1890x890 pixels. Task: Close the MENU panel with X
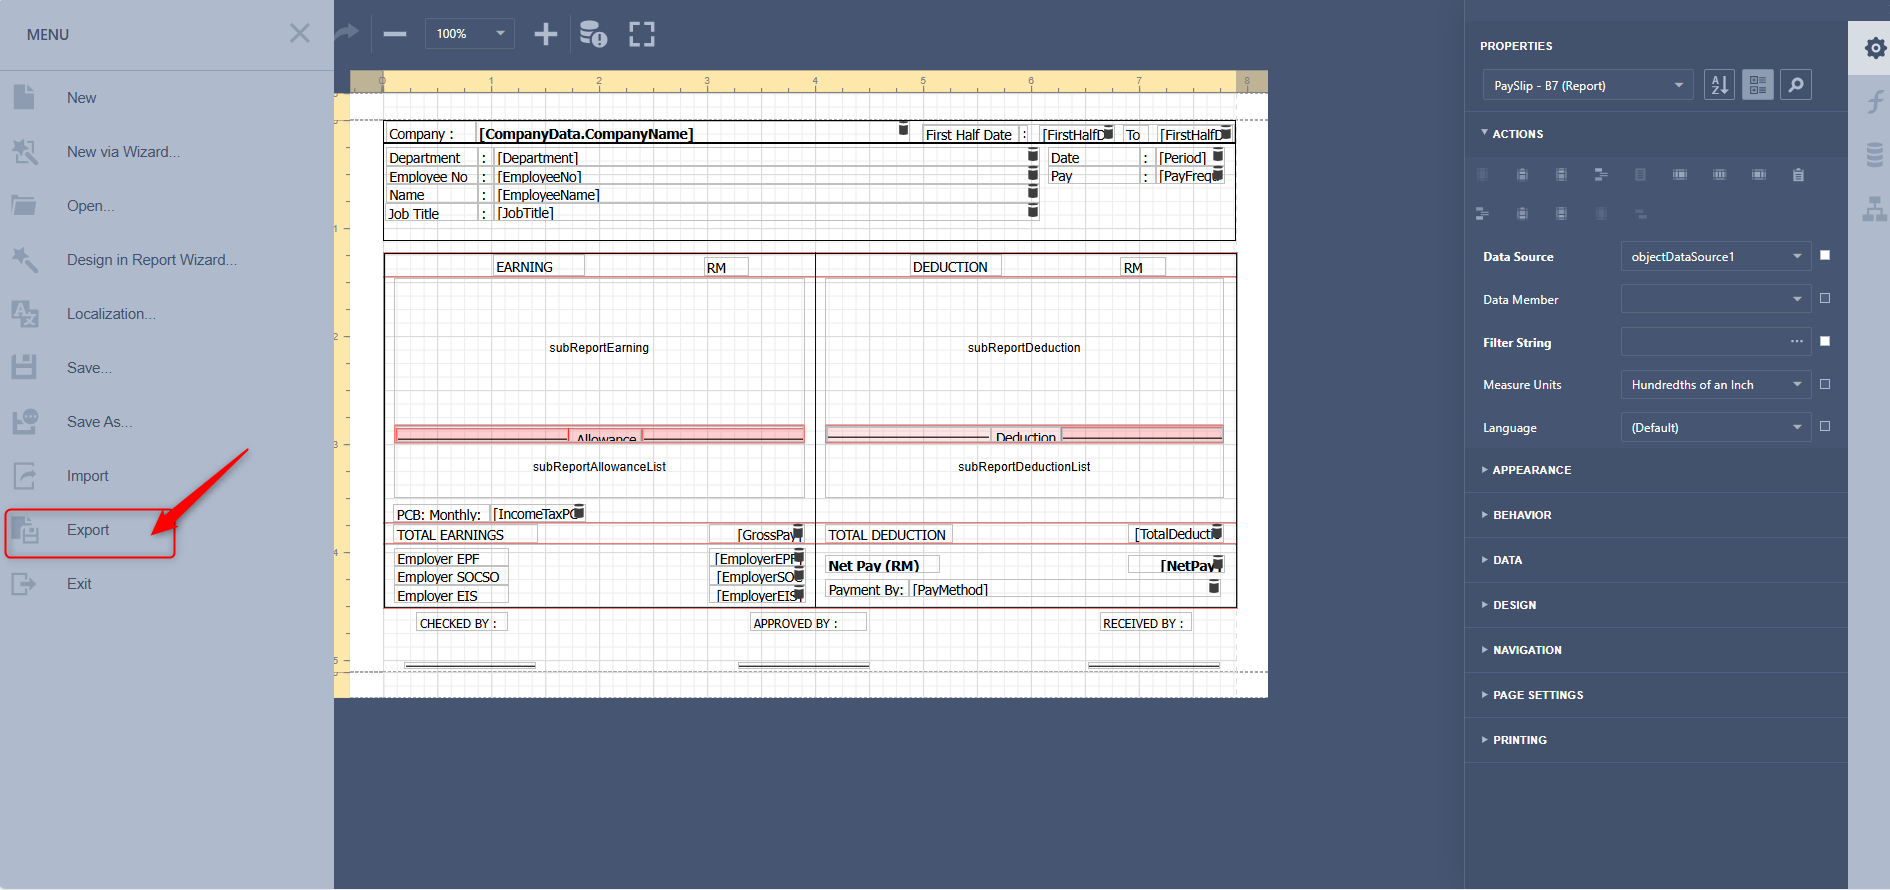point(299,33)
